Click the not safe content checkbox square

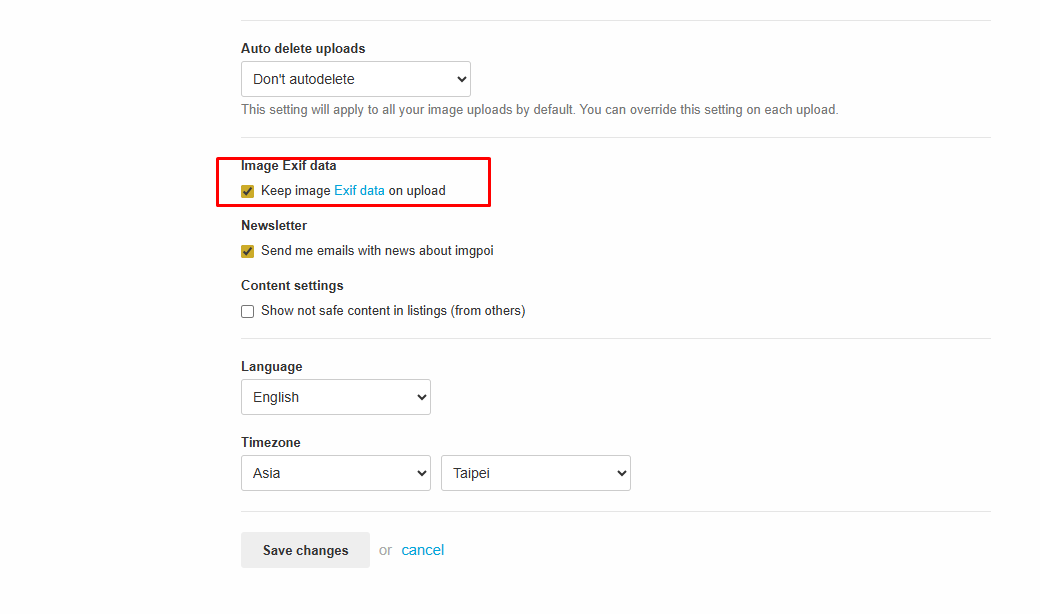(247, 311)
